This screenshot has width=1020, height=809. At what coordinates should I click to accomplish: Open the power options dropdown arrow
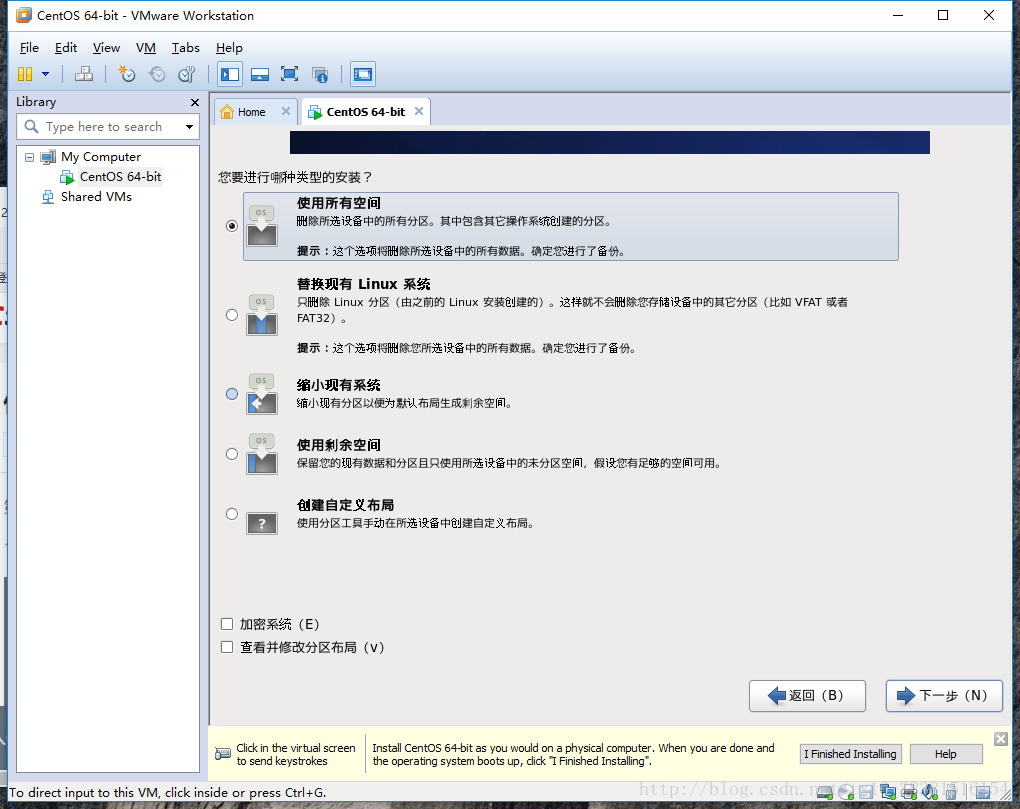point(46,74)
